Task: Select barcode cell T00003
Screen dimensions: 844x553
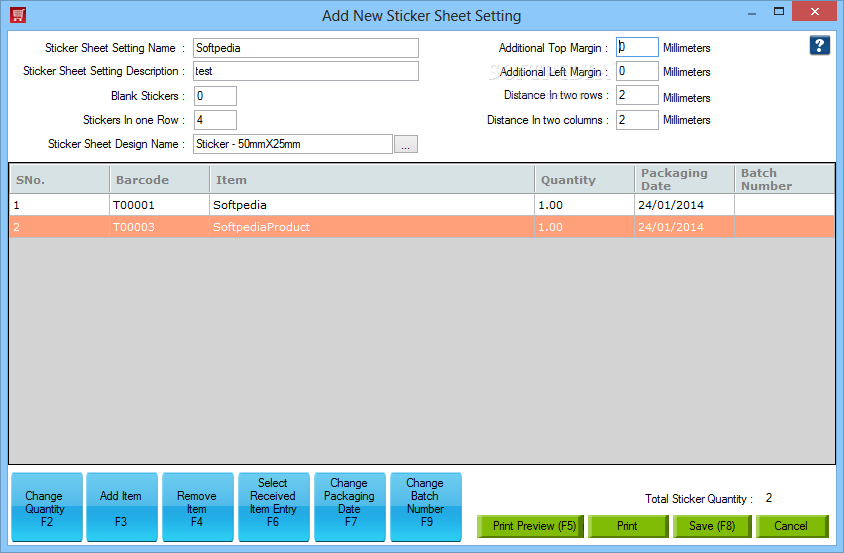Action: 159,227
